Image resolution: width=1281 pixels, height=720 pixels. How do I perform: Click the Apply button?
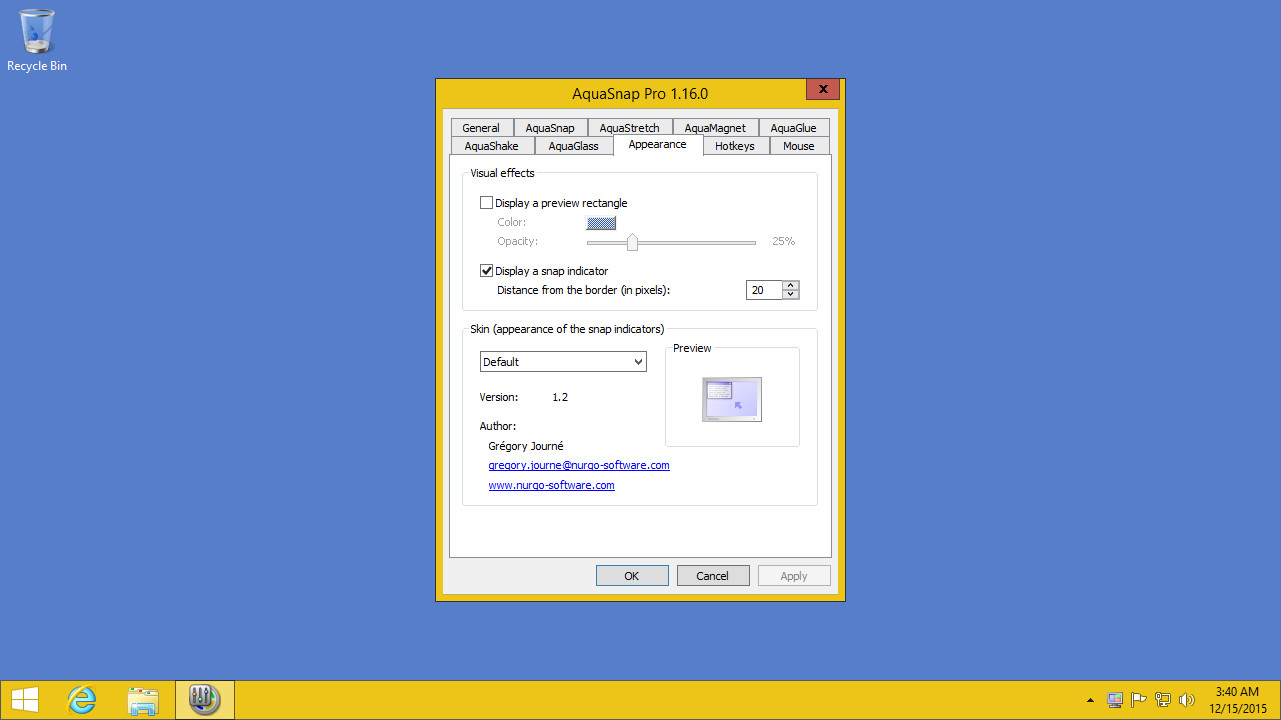point(793,575)
